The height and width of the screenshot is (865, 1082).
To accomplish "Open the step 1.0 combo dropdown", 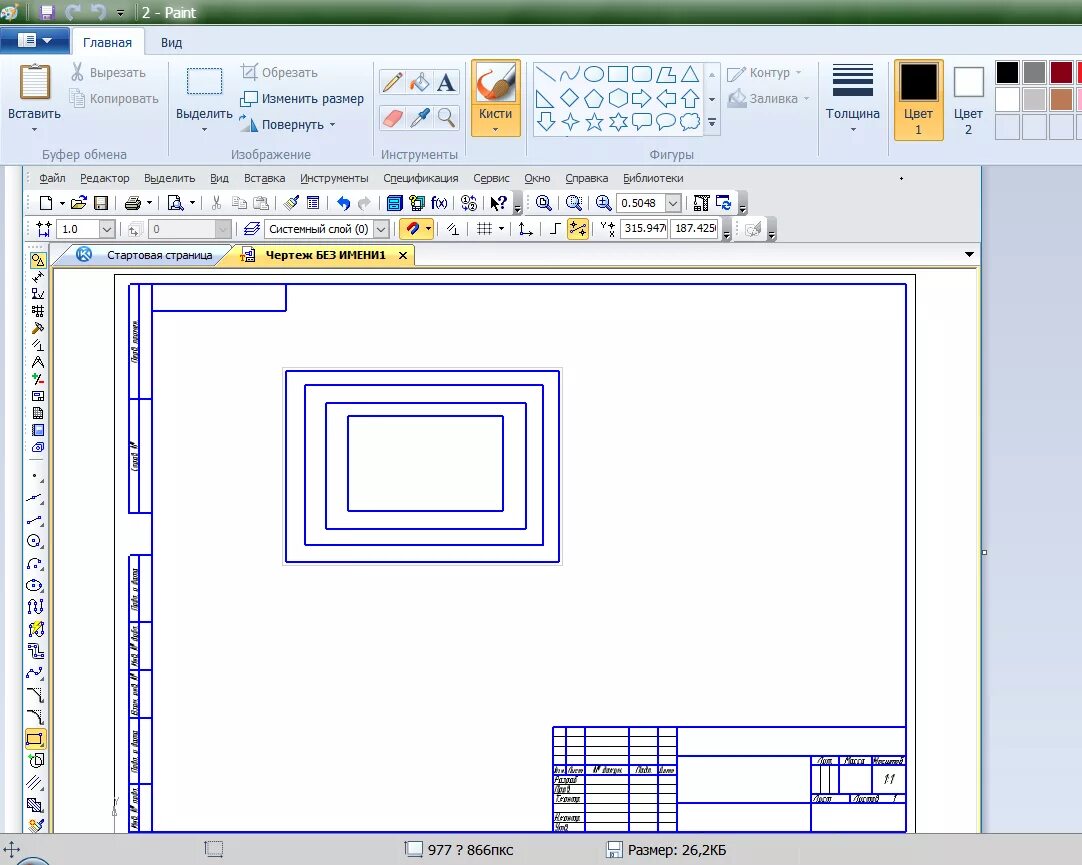I will click(x=106, y=229).
